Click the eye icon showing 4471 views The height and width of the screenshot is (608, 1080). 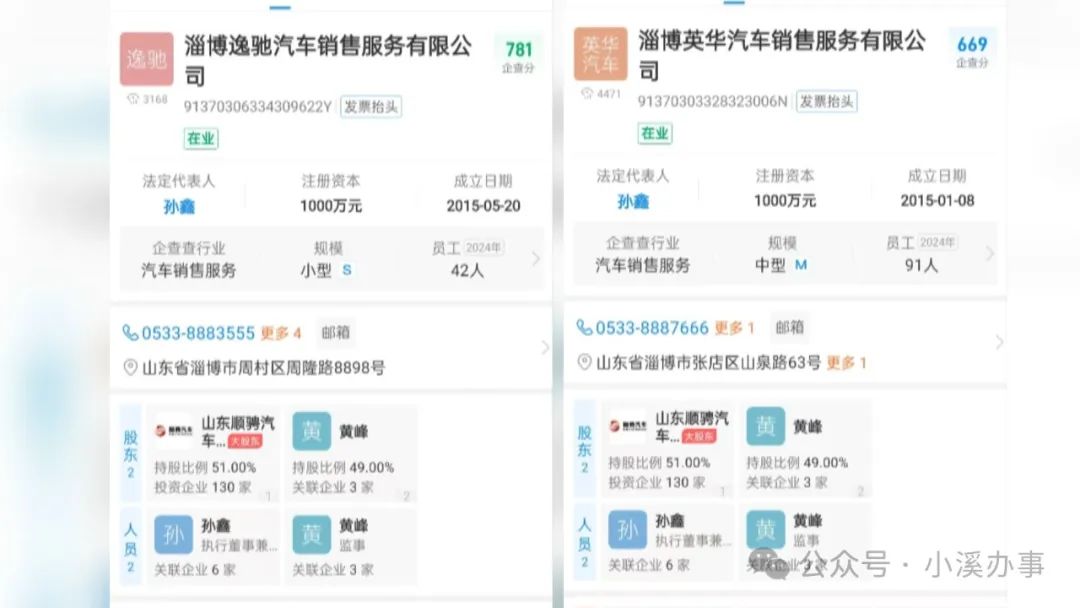(587, 94)
